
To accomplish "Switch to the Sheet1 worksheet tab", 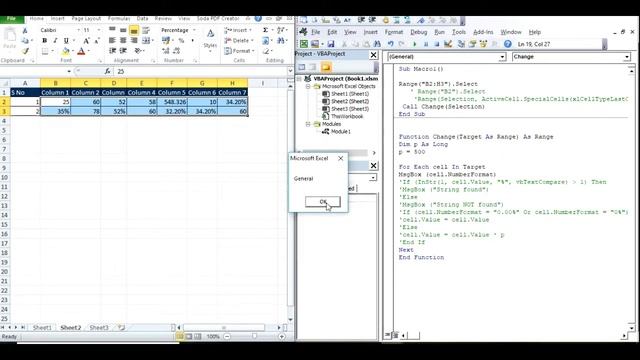I will click(42, 327).
